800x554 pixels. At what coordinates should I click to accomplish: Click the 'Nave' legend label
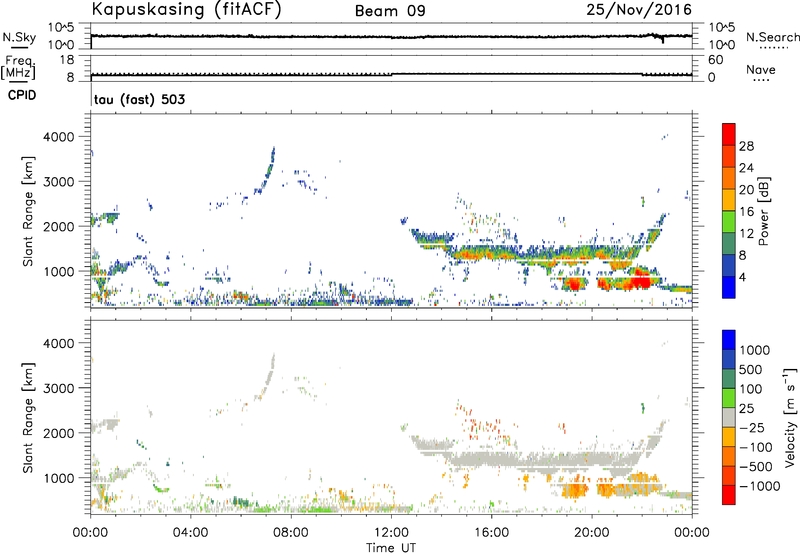(x=761, y=70)
